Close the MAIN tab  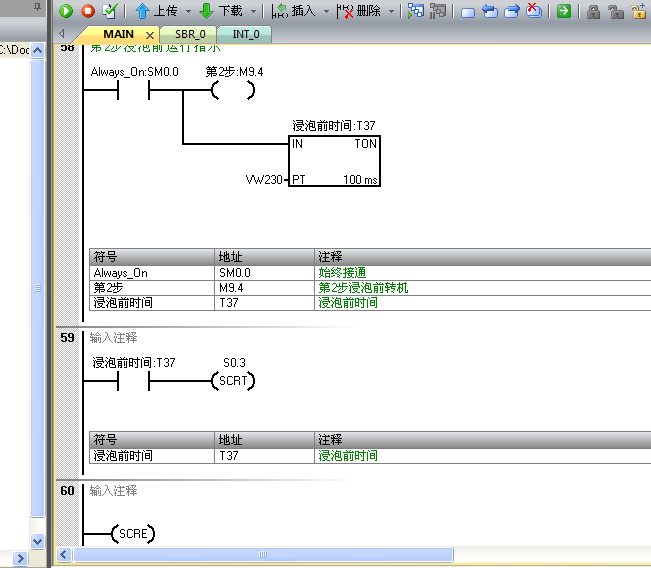point(150,35)
